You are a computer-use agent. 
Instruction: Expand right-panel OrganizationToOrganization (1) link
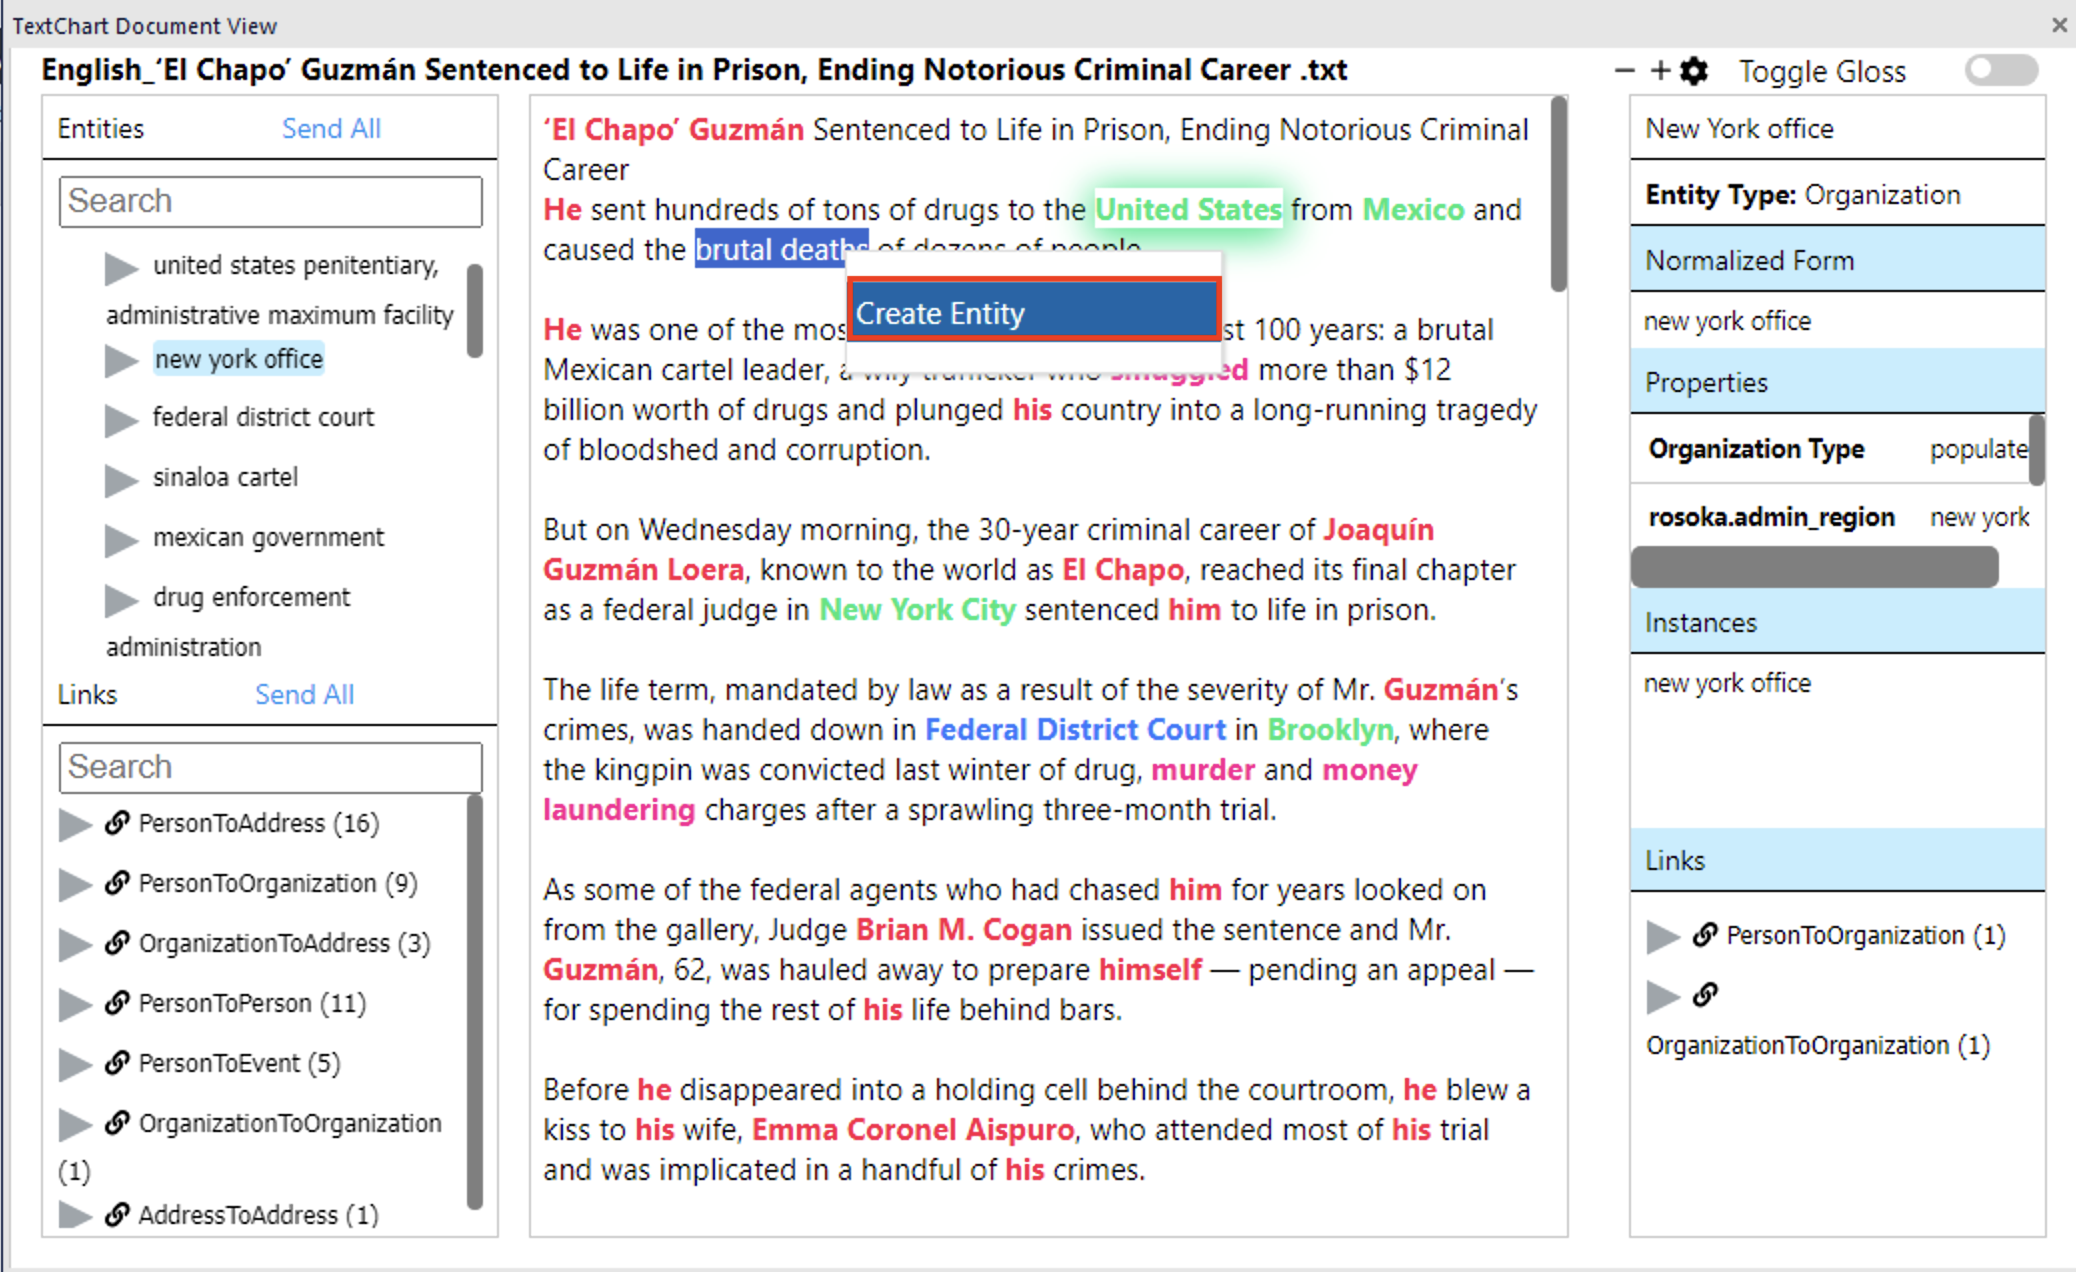pos(1663,997)
